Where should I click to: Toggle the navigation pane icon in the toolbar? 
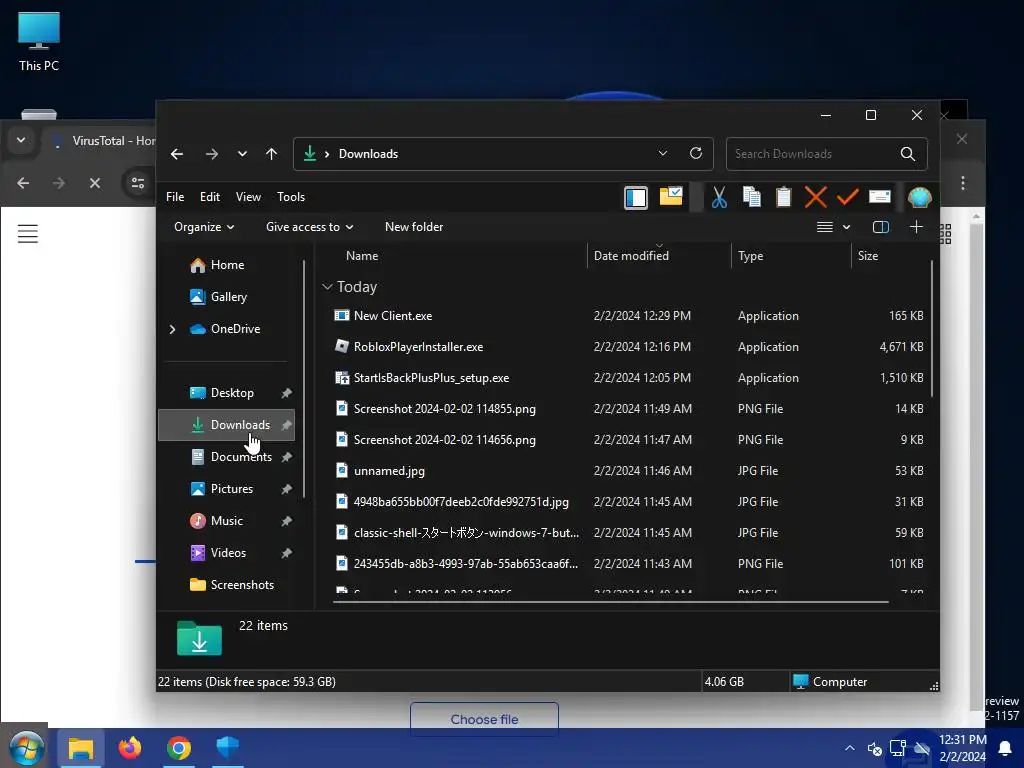635,197
